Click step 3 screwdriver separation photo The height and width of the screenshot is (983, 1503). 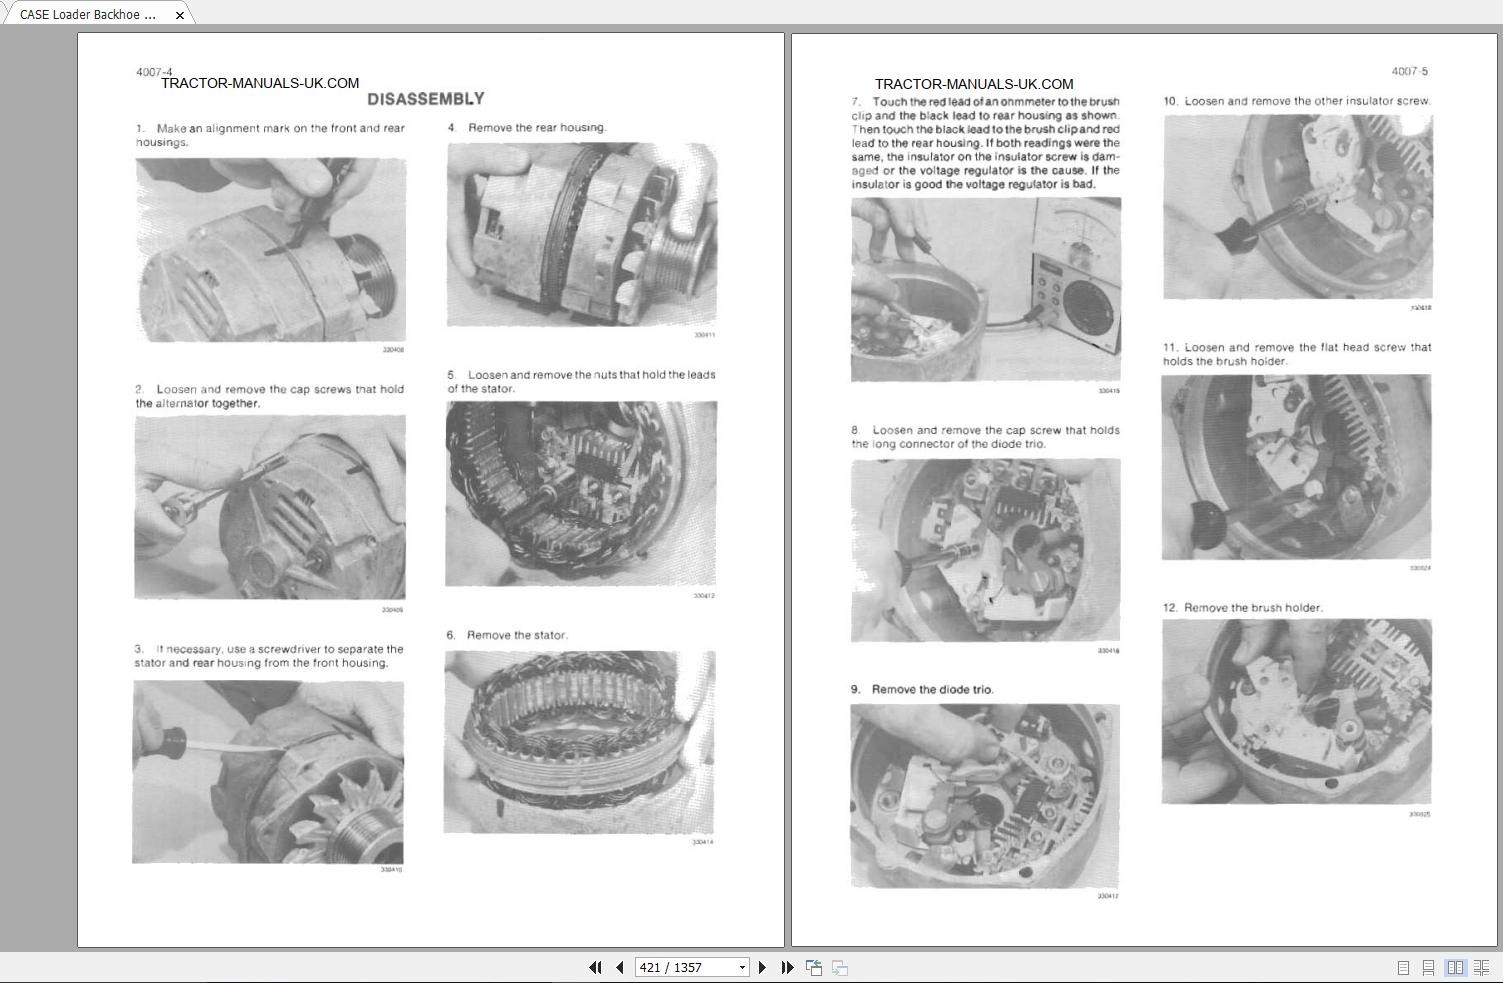(268, 772)
